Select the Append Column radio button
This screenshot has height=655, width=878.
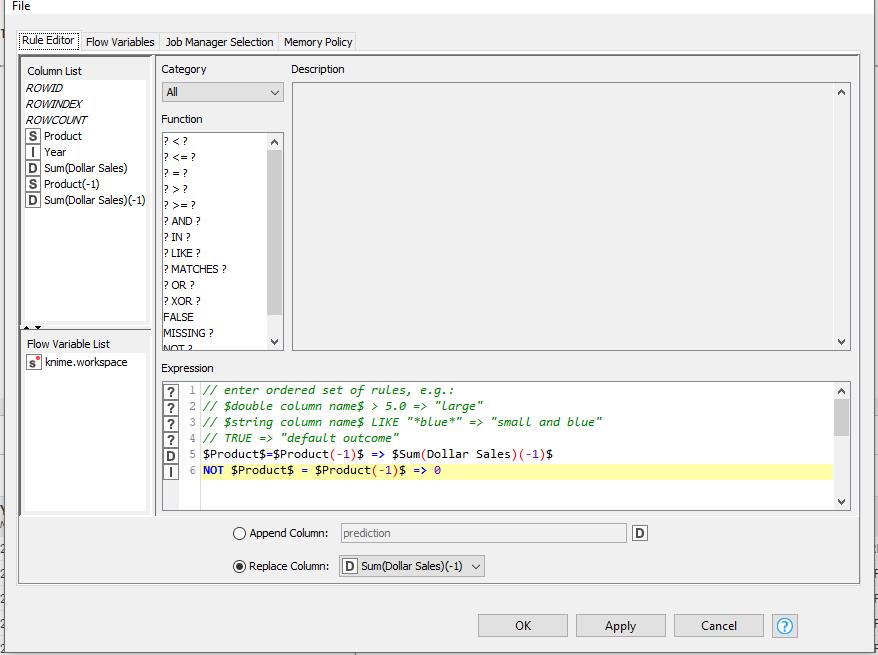(239, 534)
